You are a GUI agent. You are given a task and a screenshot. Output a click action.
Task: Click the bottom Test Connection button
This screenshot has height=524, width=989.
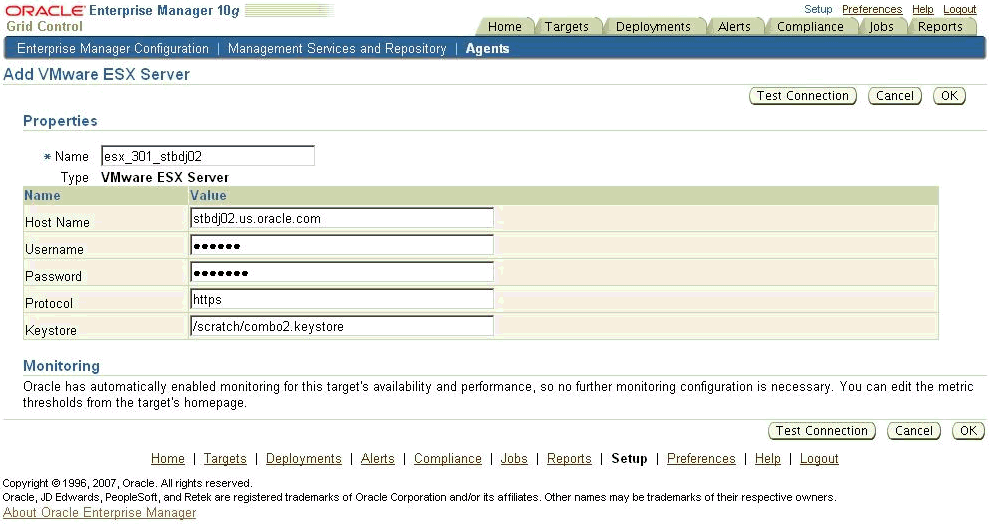[821, 431]
